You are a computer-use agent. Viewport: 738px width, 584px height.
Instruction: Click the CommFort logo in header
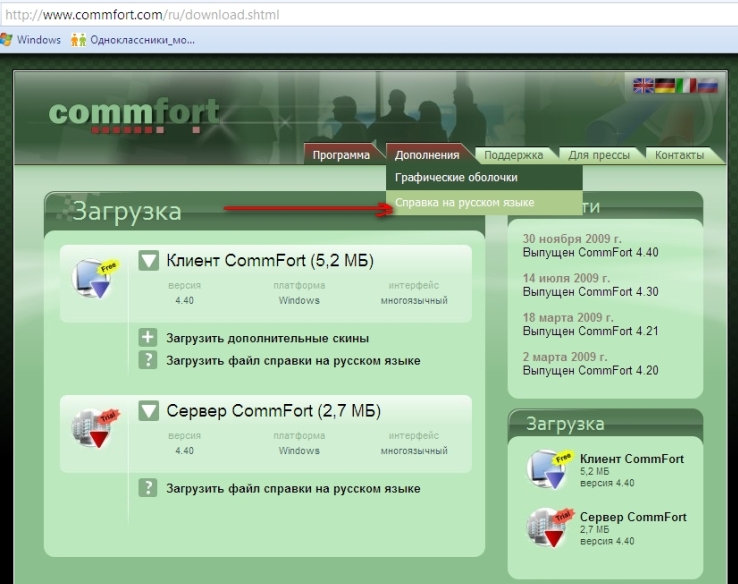pyautogui.click(x=133, y=113)
